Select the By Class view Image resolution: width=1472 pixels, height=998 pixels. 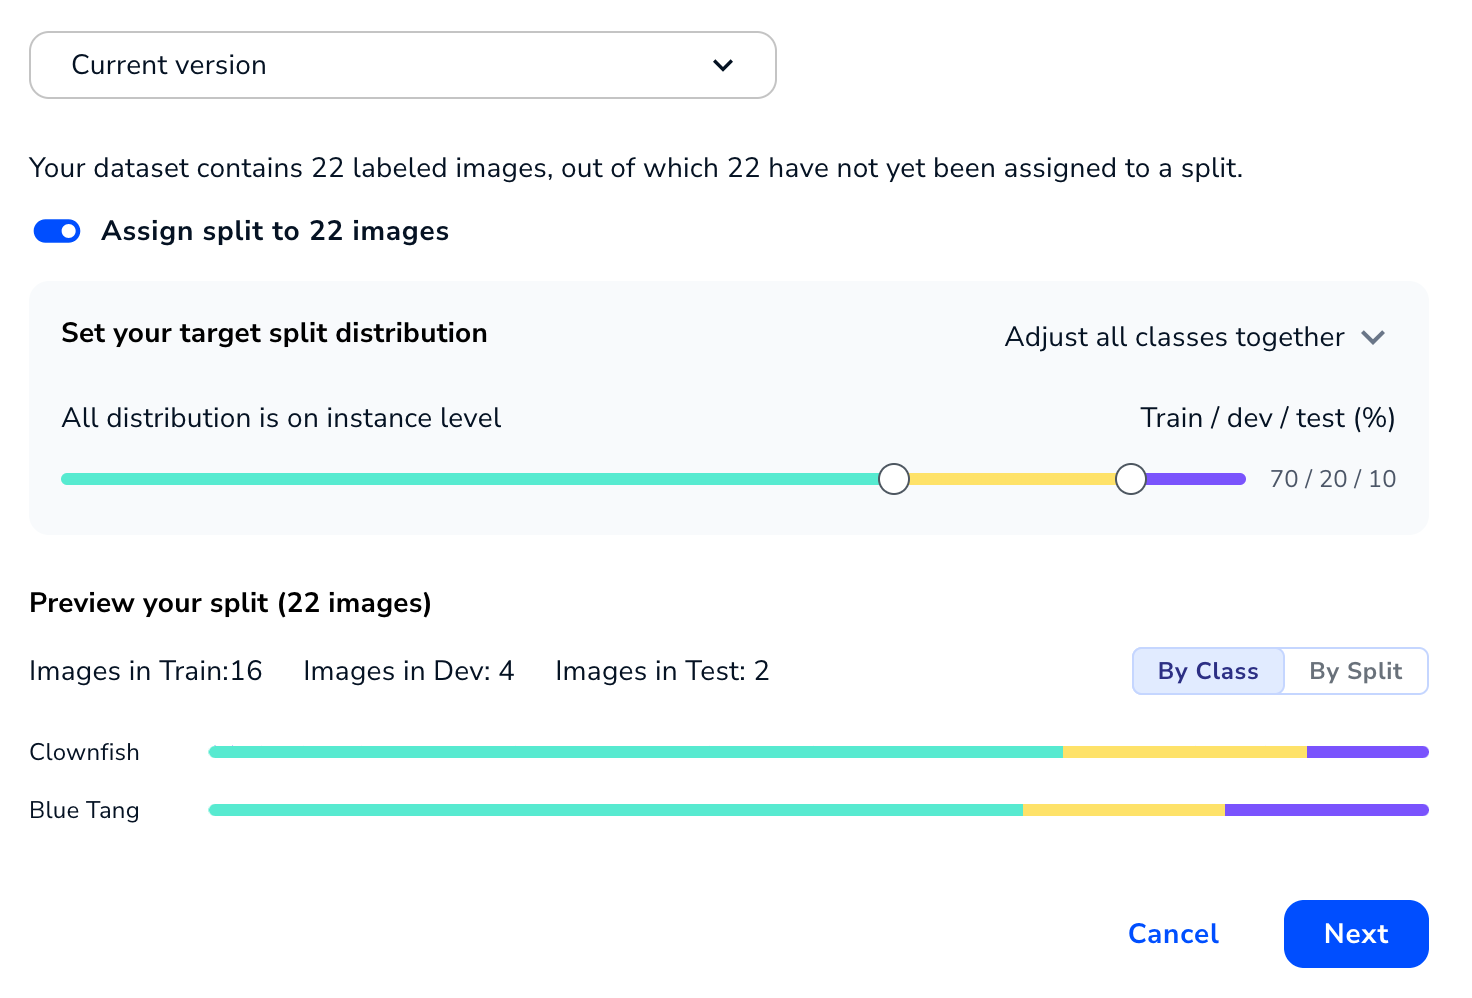click(x=1207, y=671)
